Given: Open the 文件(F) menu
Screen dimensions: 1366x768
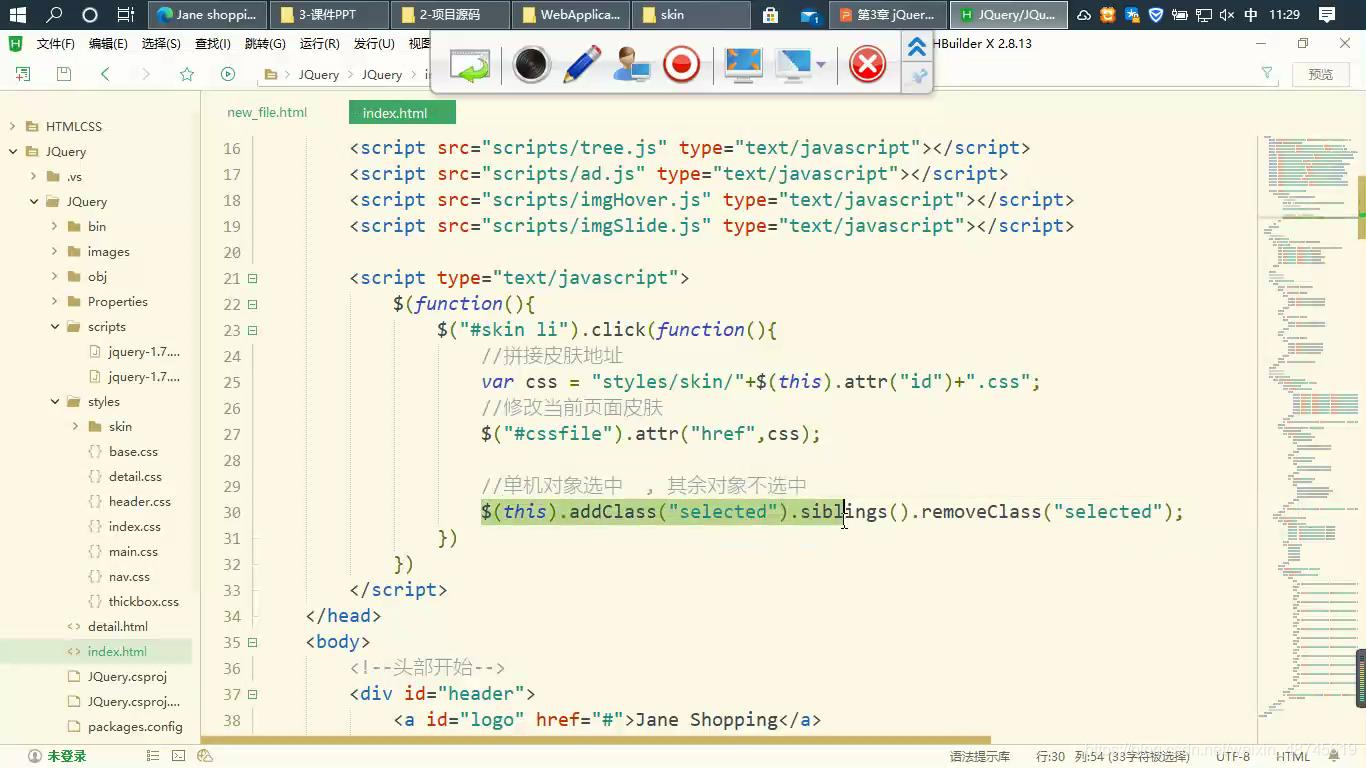Looking at the screenshot, I should (x=55, y=44).
